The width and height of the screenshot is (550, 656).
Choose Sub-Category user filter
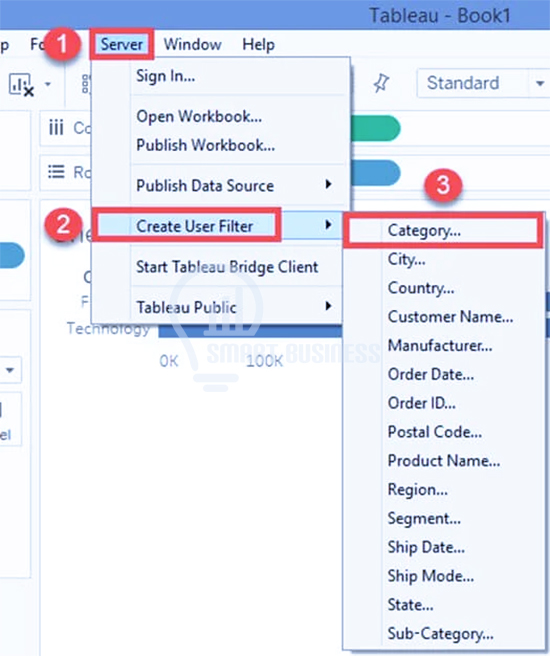pyautogui.click(x=443, y=634)
